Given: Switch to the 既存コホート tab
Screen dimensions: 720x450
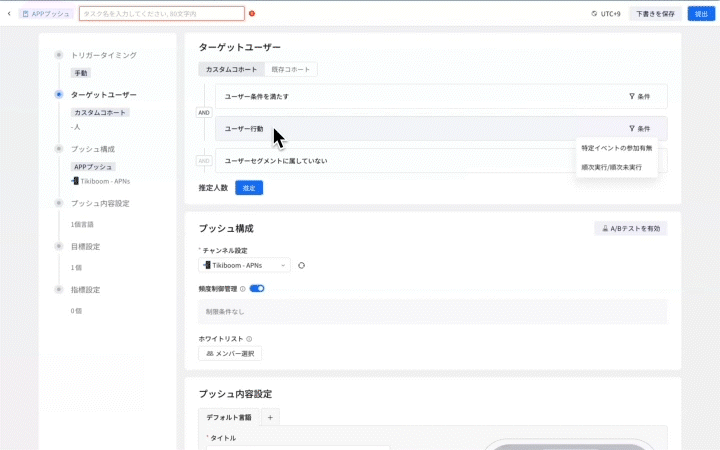Looking at the screenshot, I should click(x=291, y=69).
